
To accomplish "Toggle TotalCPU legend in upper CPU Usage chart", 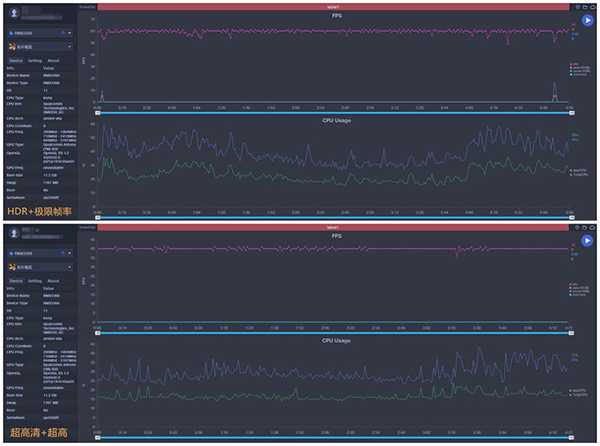I will point(579,175).
